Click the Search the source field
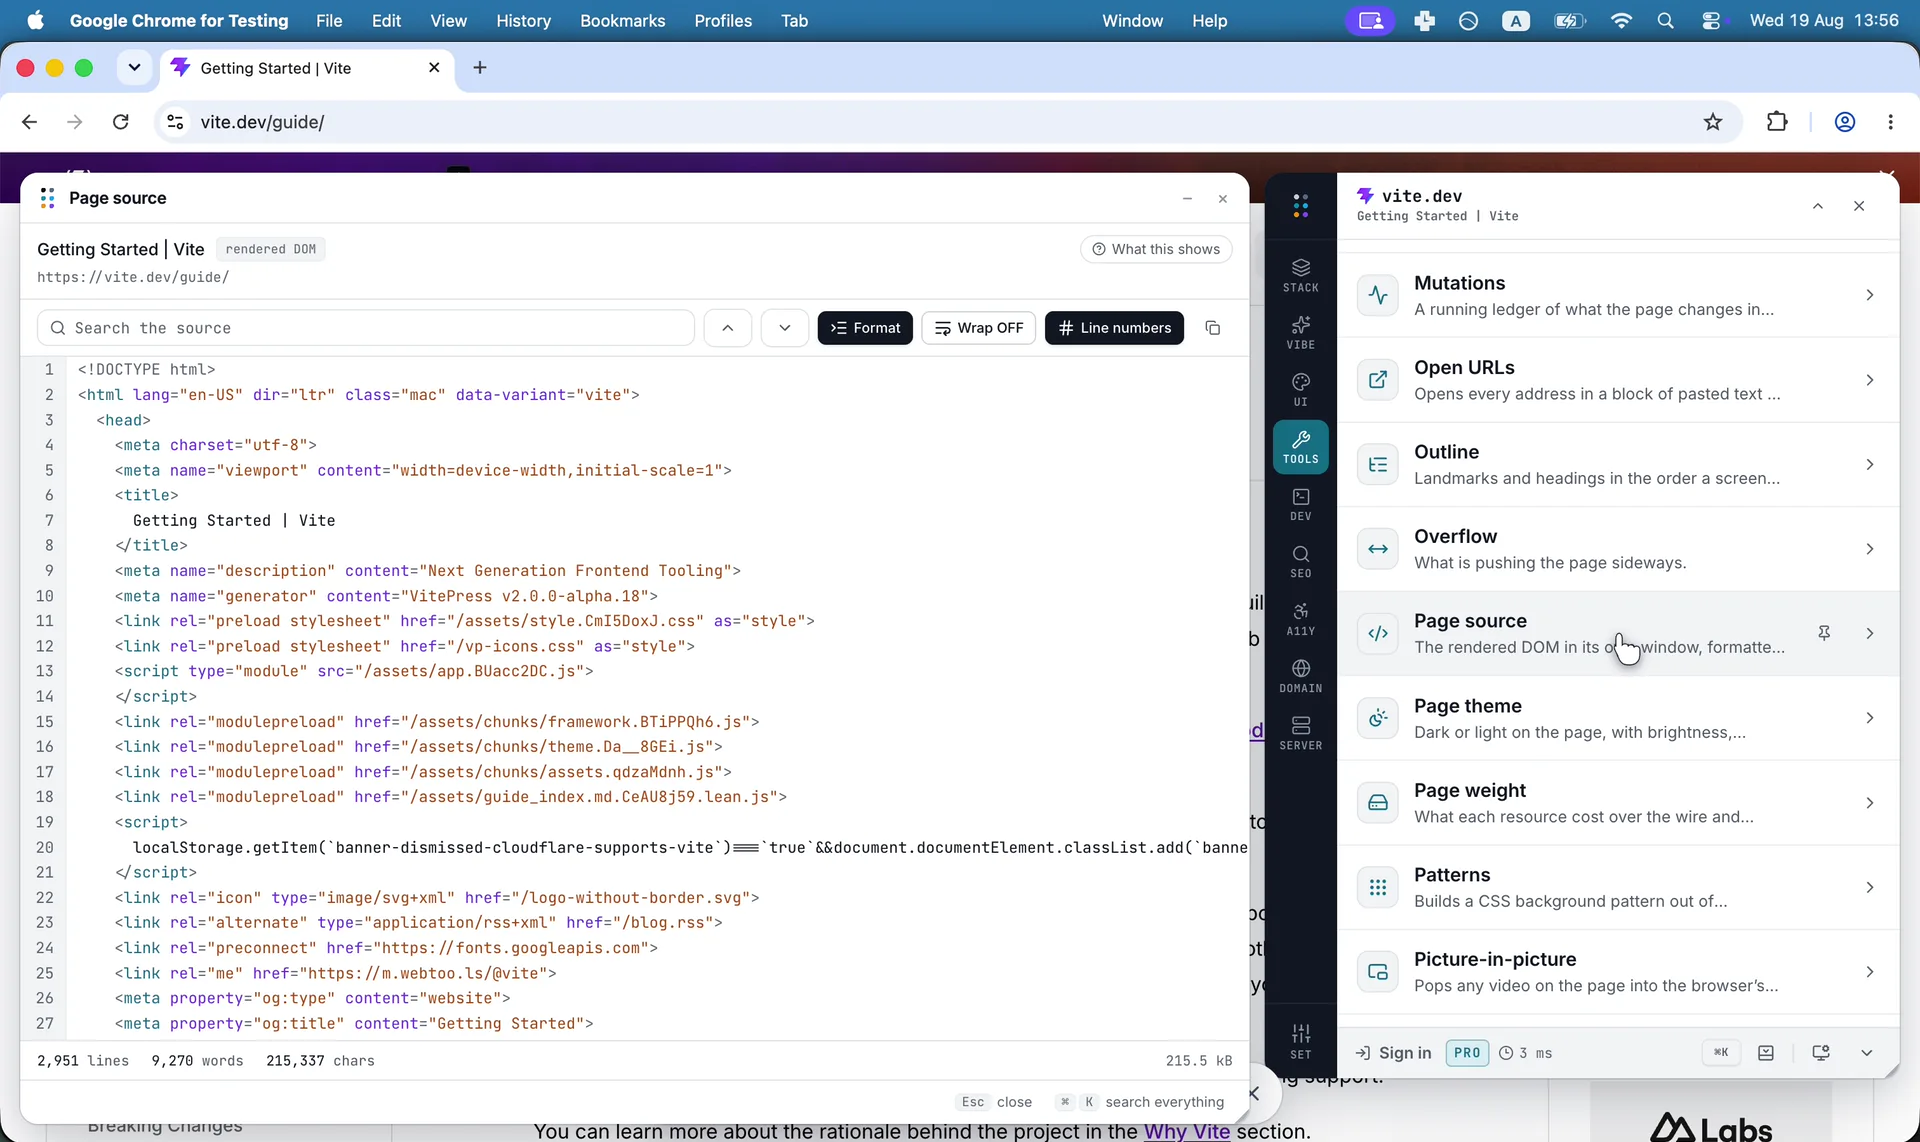 click(366, 328)
